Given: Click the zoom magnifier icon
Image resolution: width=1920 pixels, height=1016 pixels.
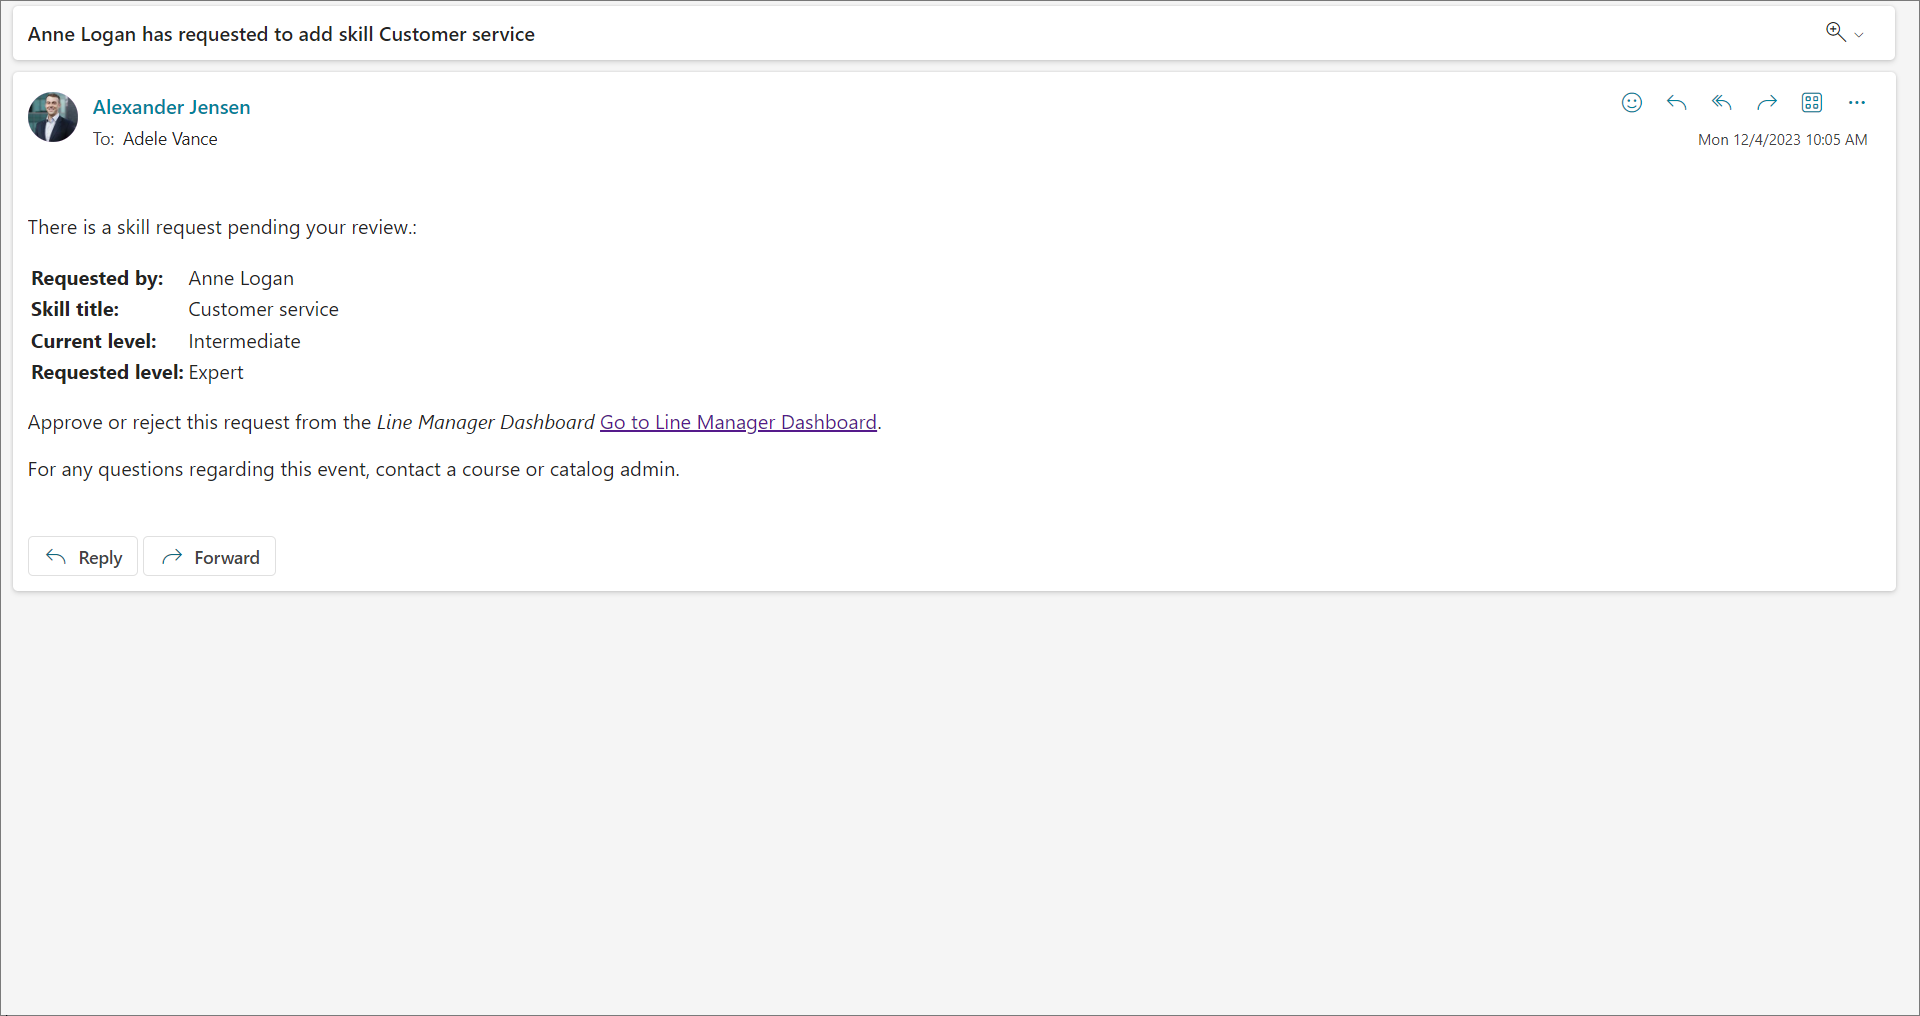Looking at the screenshot, I should (x=1835, y=32).
